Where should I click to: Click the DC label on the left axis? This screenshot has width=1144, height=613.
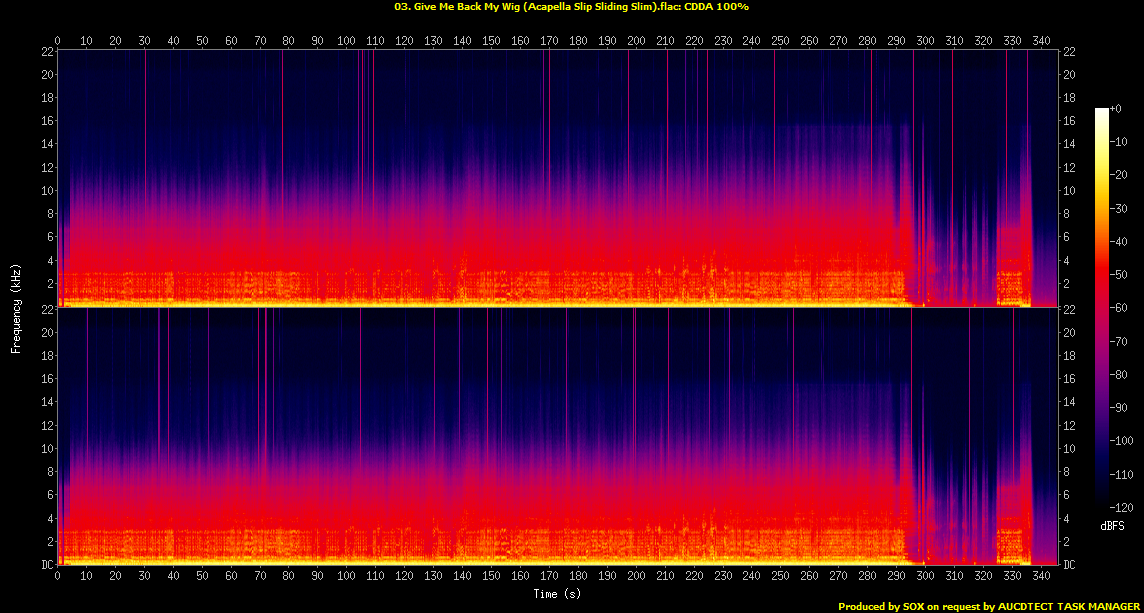point(46,565)
